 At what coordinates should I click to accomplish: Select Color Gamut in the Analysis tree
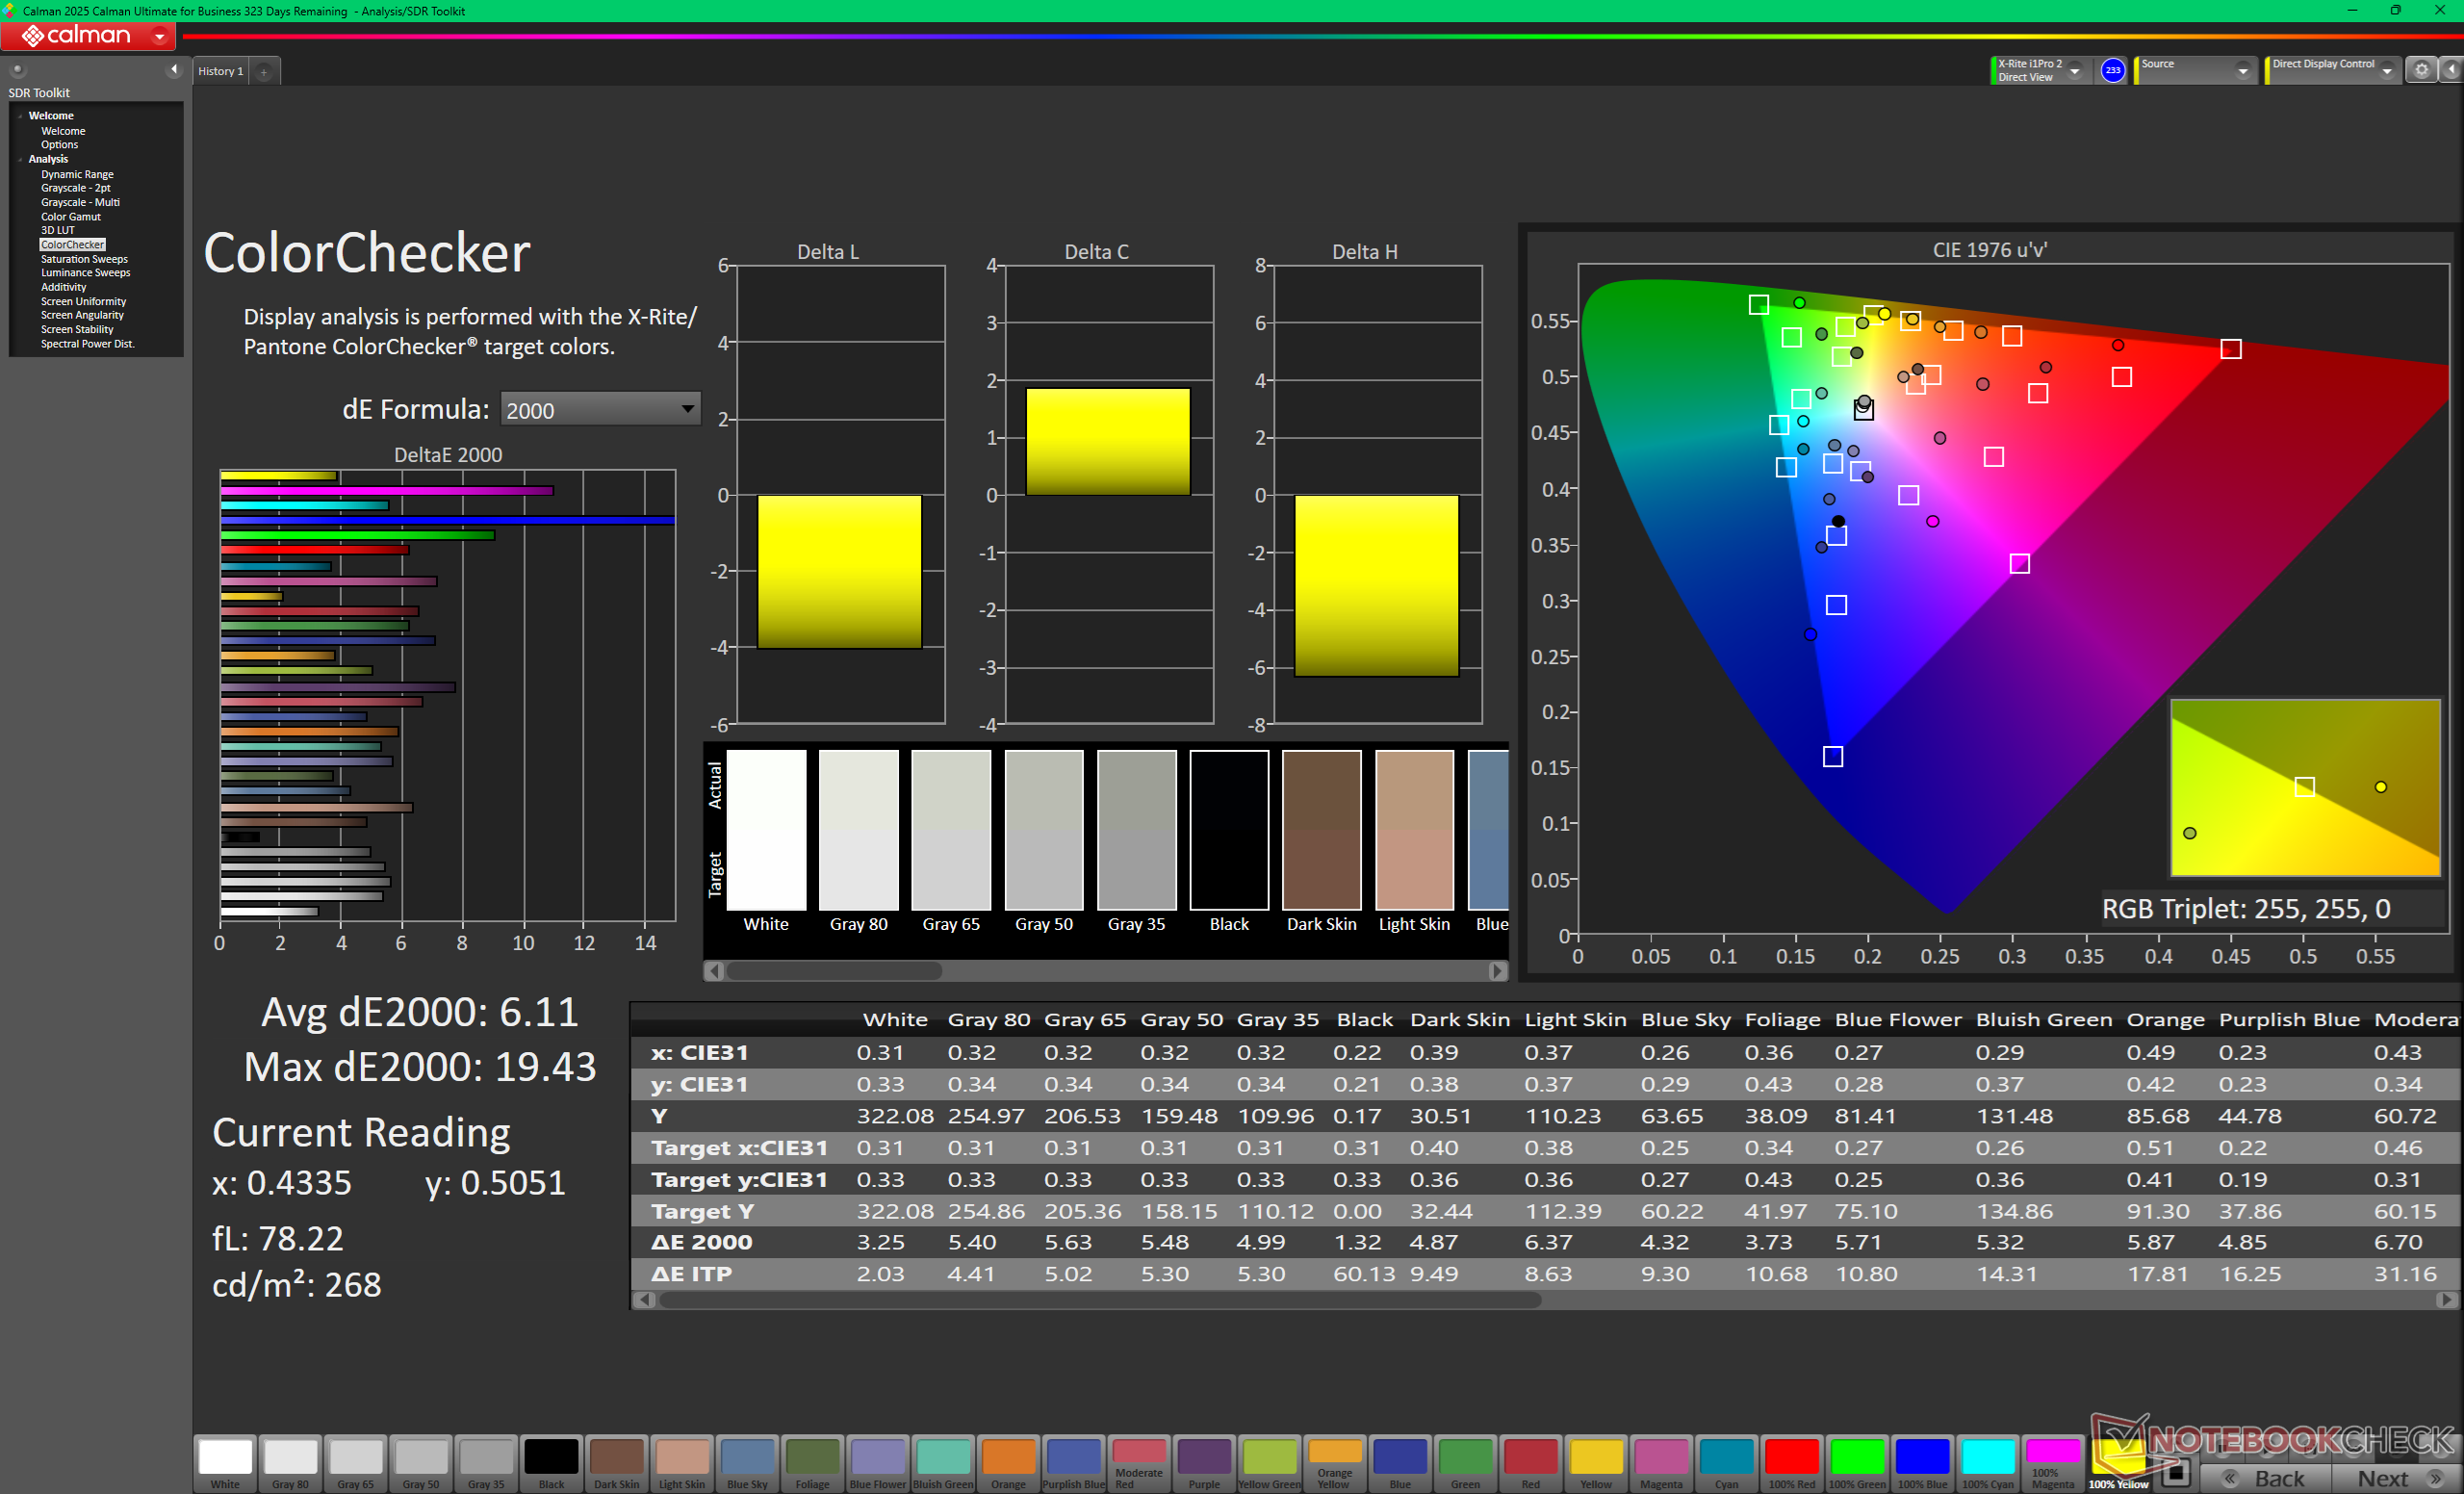70,216
